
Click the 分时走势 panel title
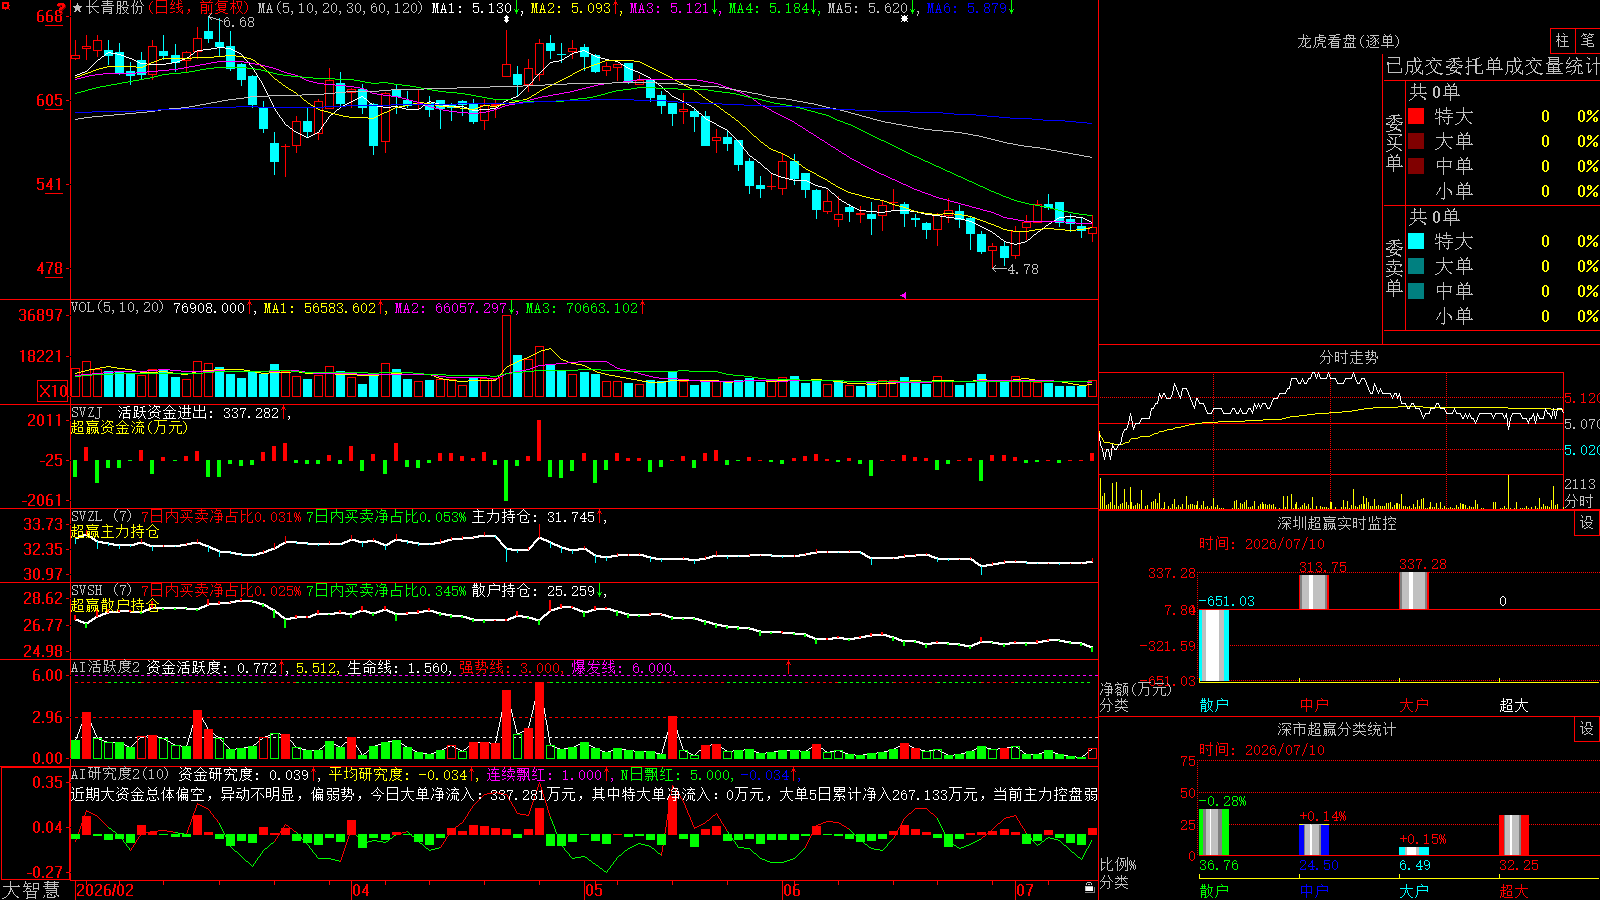[x=1349, y=357]
